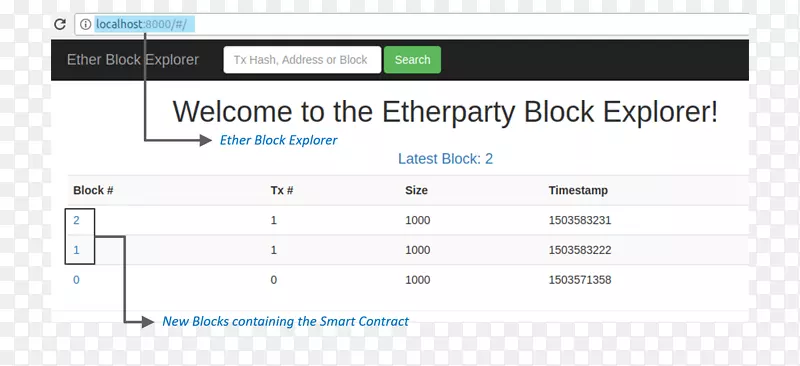Click the Timestamp column header

pos(578,190)
